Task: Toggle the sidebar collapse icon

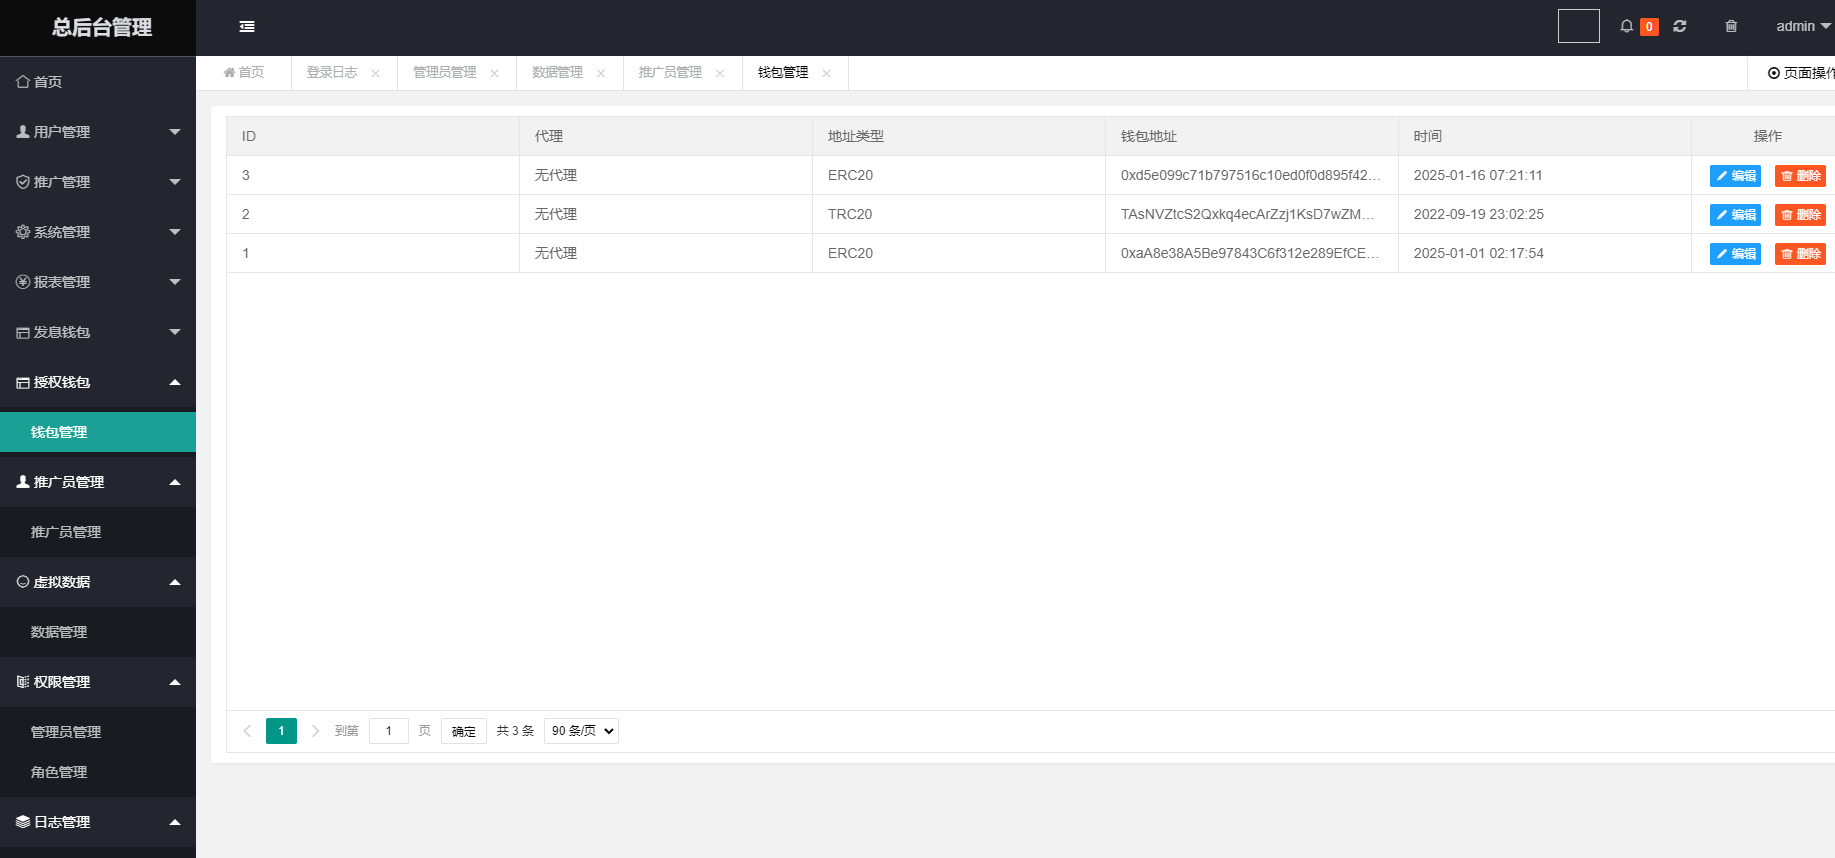Action: pyautogui.click(x=247, y=27)
